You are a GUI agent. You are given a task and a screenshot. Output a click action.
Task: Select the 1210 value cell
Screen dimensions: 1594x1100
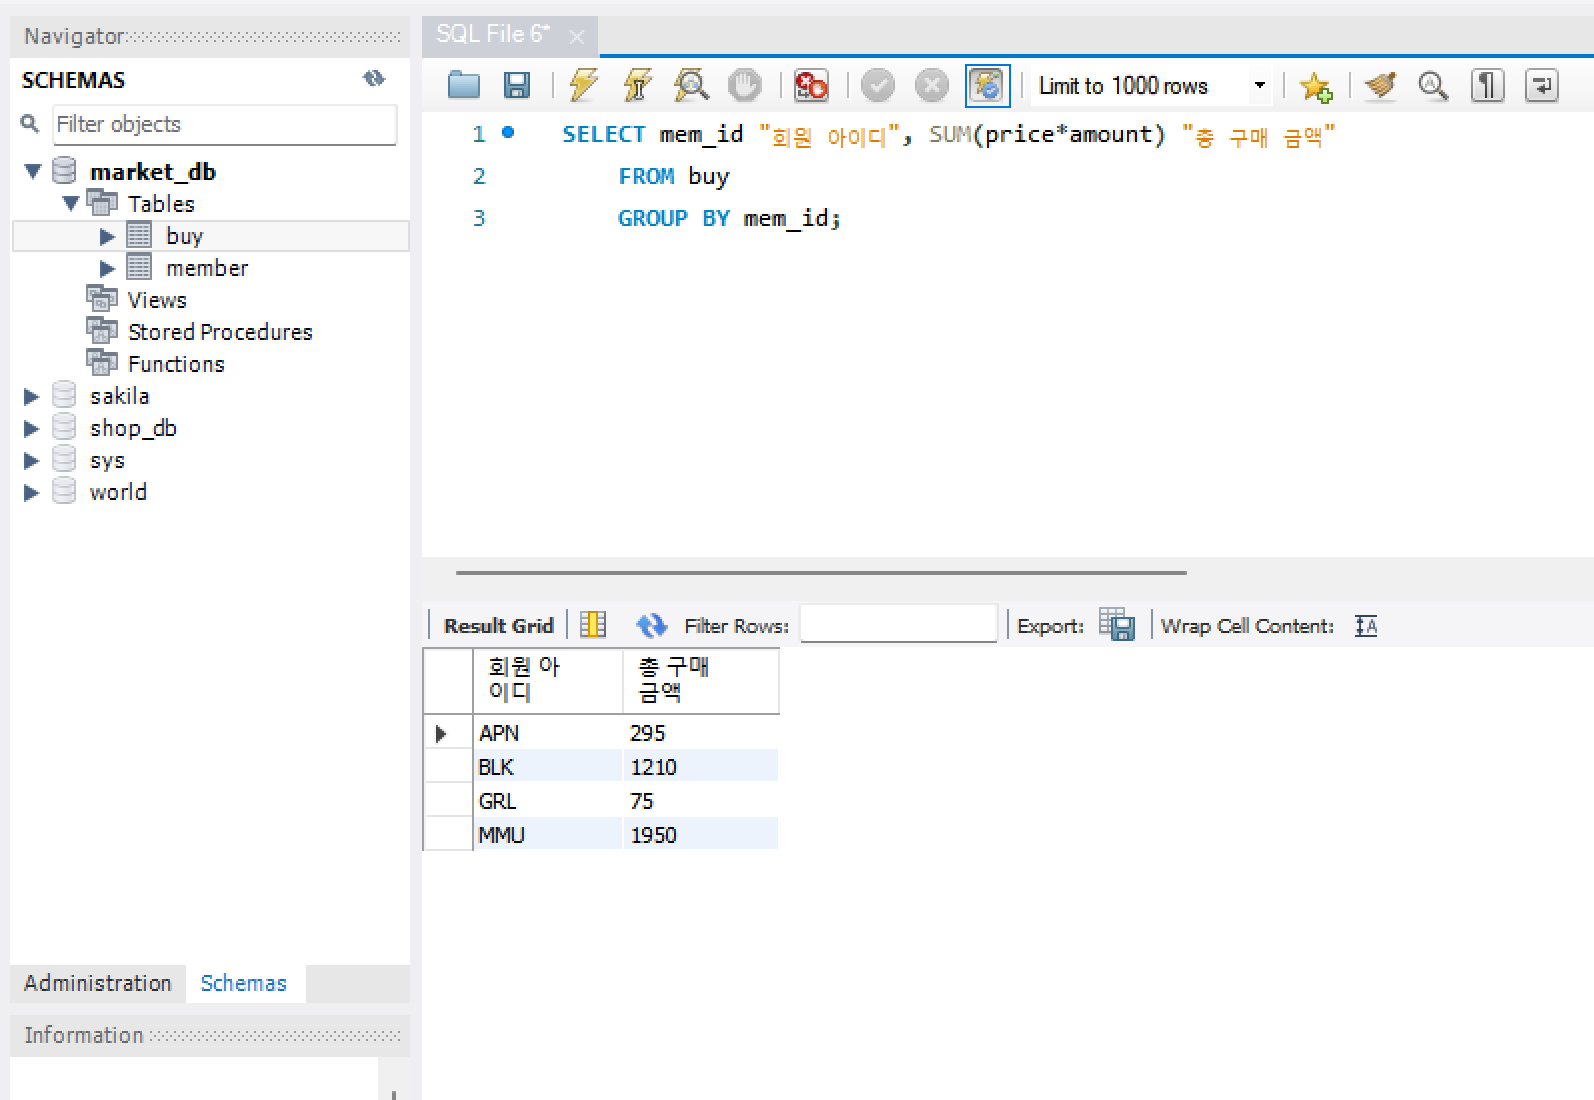pos(701,767)
